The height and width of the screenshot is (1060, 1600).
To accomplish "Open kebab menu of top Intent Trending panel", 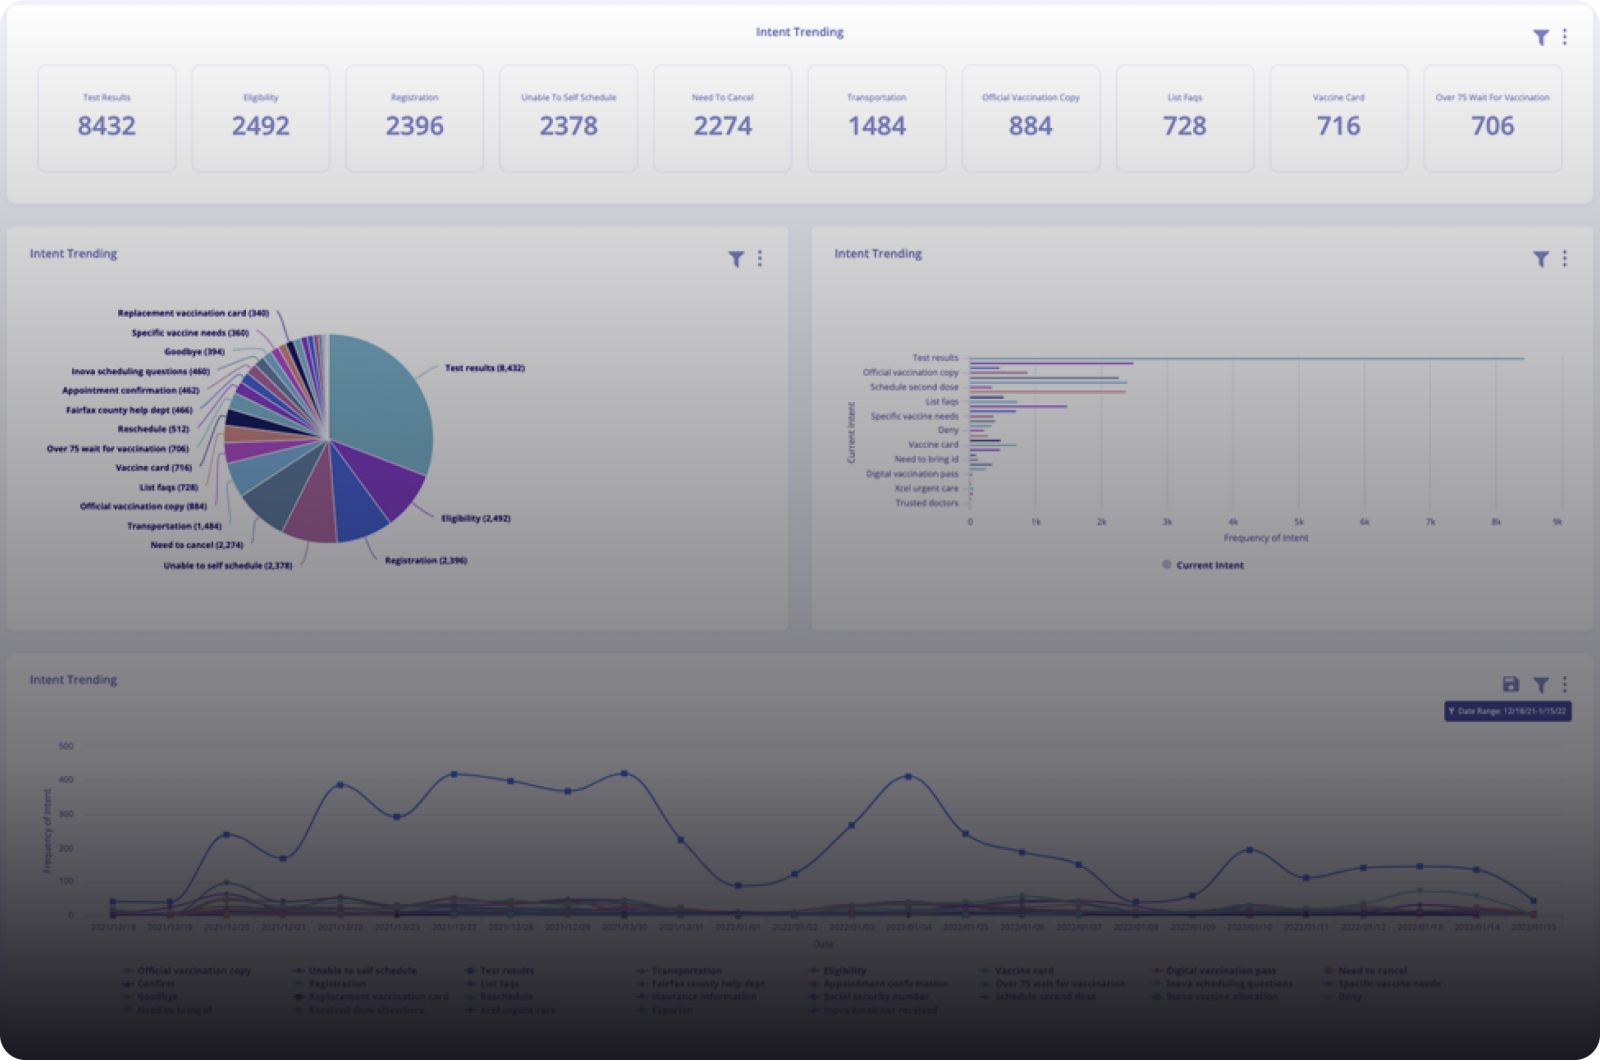I will (x=1565, y=37).
